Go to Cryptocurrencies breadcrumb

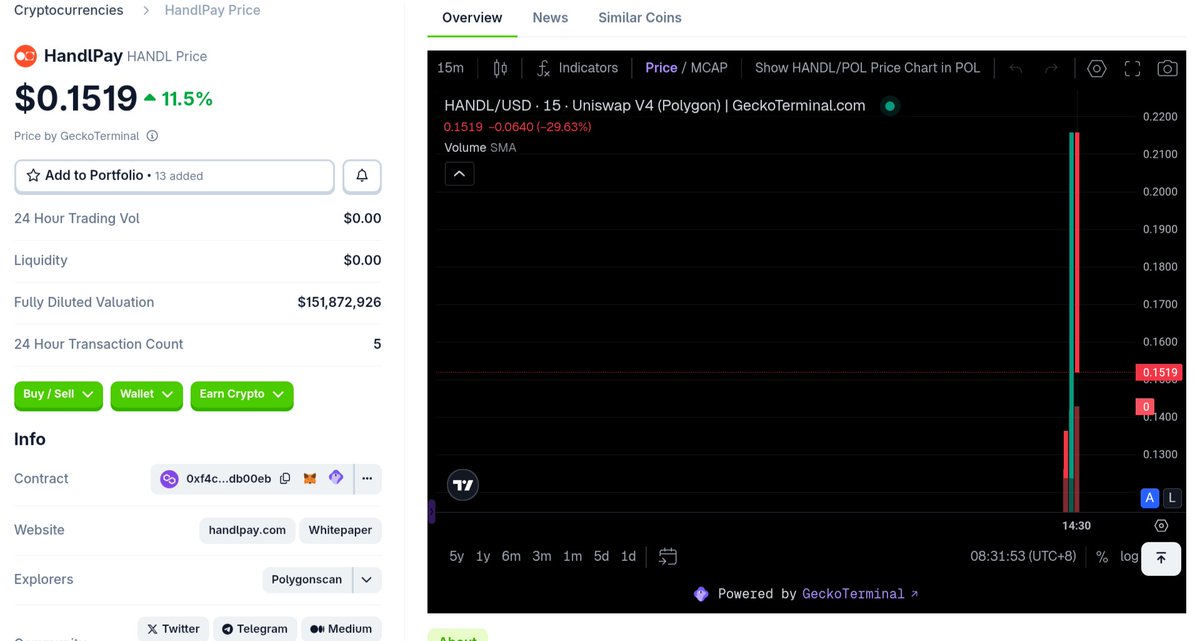point(69,10)
